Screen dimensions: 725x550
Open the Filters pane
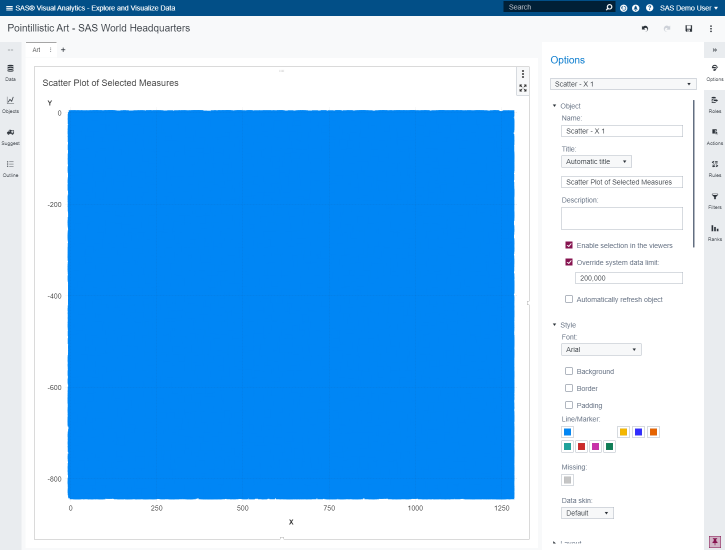pyautogui.click(x=714, y=201)
